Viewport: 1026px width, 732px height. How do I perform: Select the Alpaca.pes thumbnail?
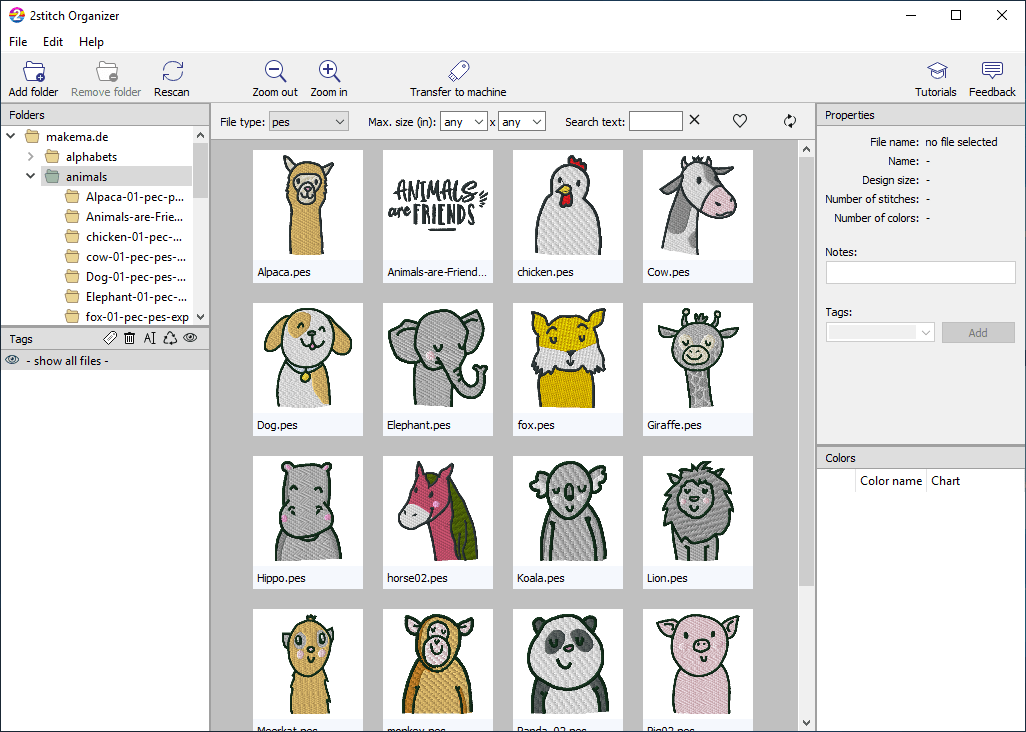(308, 217)
